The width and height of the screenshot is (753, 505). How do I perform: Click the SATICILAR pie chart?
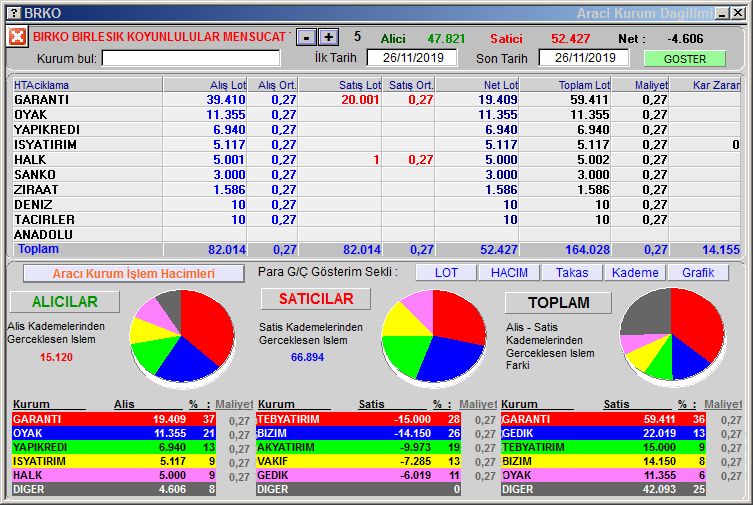(x=433, y=337)
